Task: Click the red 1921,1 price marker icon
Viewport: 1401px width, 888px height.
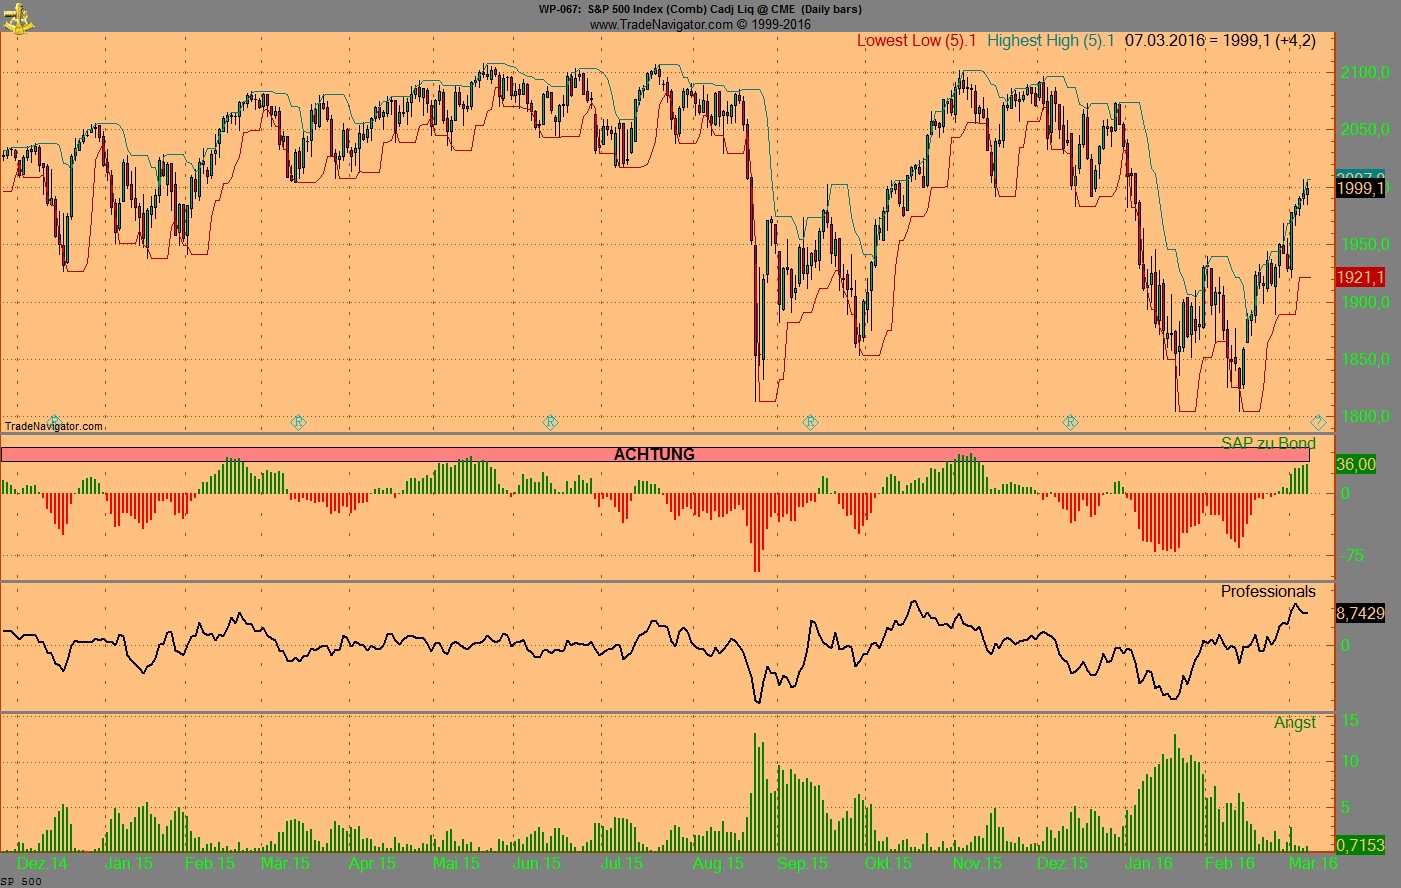Action: [x=1360, y=278]
